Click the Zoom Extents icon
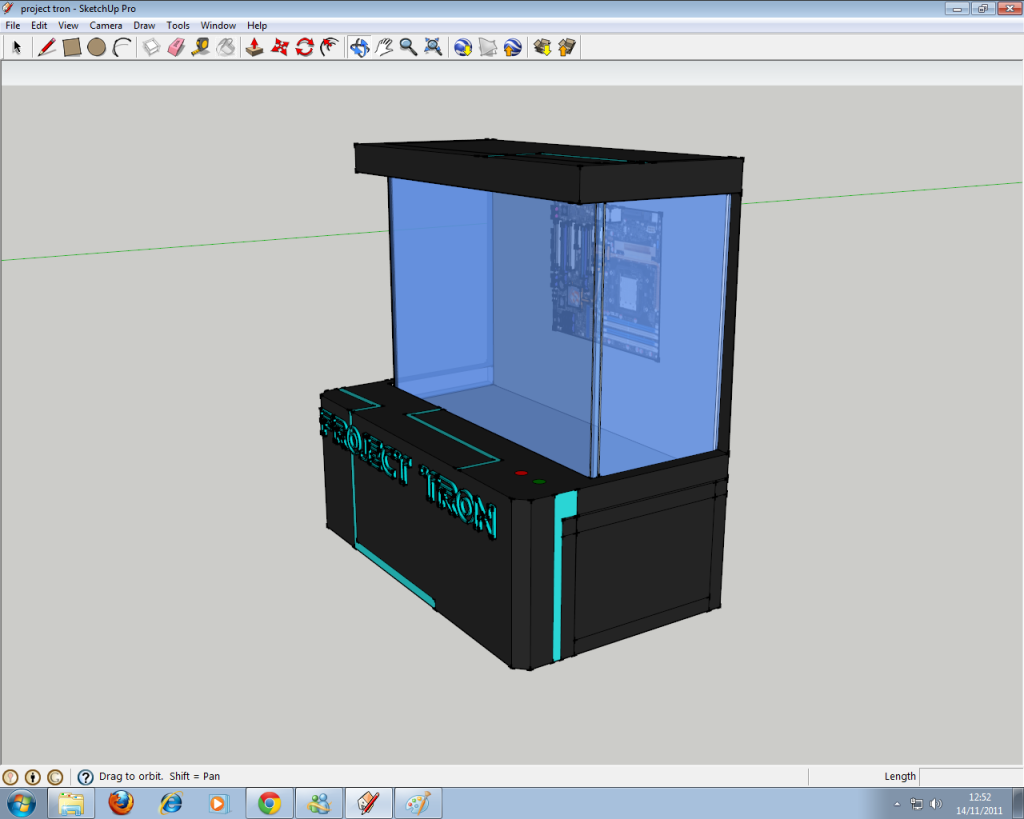Screen dimensions: 1024x819 click(433, 47)
